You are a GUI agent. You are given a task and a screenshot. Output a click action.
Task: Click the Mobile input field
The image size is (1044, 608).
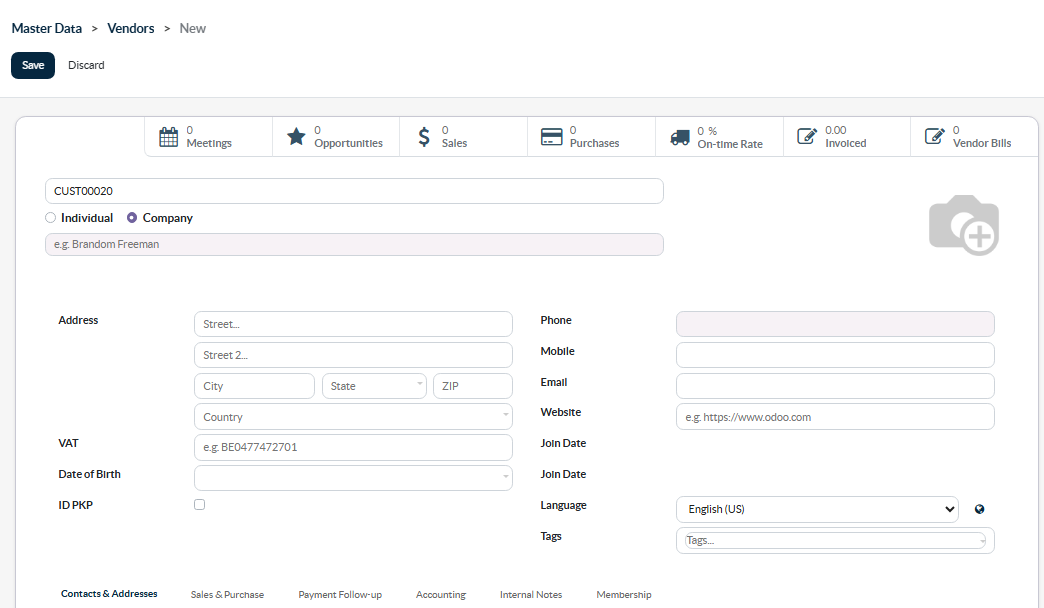[x=835, y=355]
